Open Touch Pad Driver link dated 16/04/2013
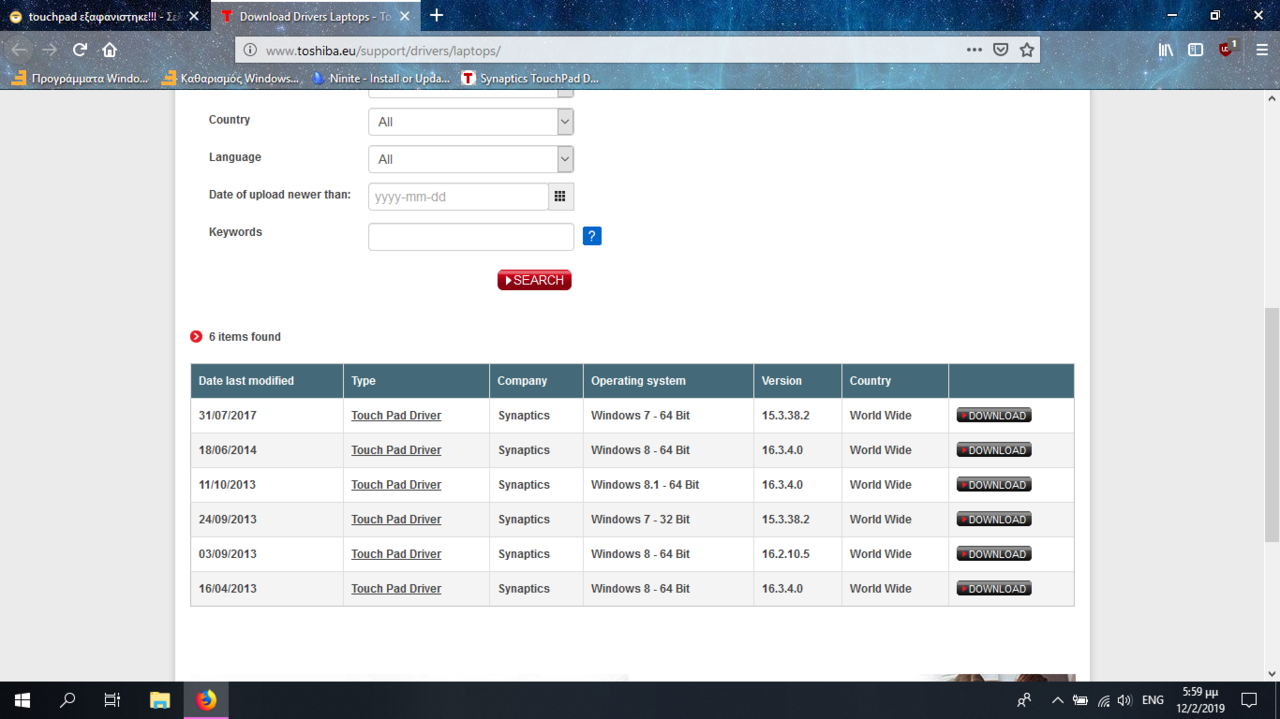Image resolution: width=1280 pixels, height=719 pixels. point(396,588)
